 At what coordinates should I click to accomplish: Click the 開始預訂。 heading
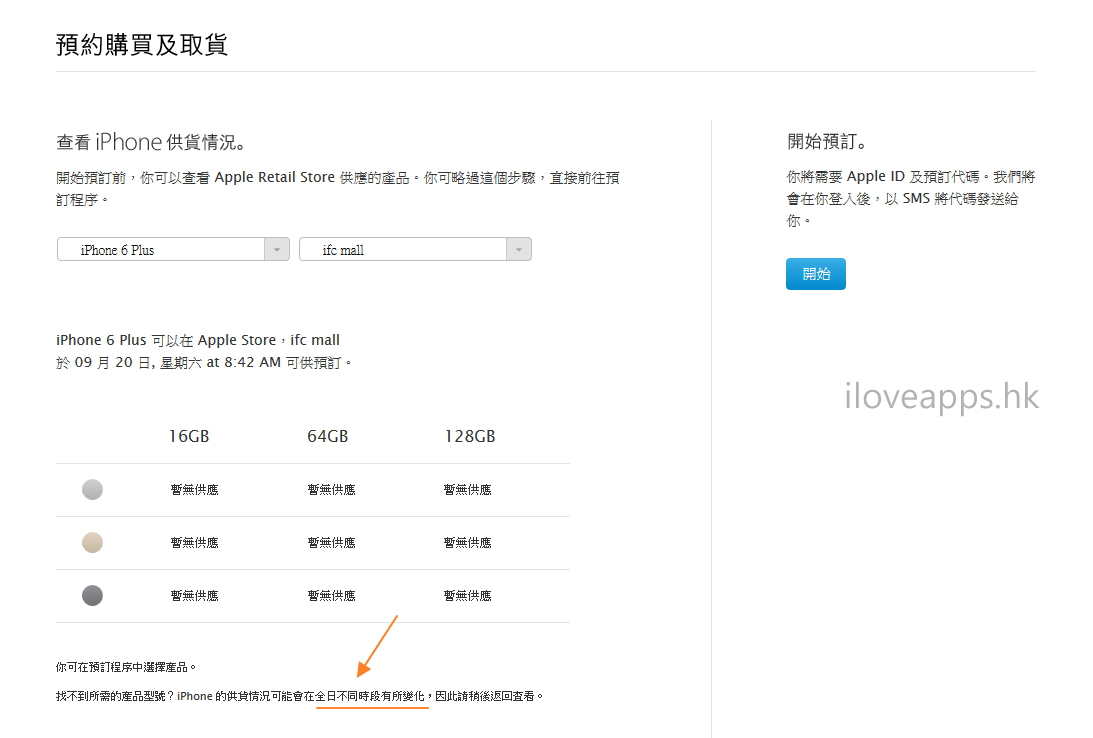pyautogui.click(x=827, y=141)
